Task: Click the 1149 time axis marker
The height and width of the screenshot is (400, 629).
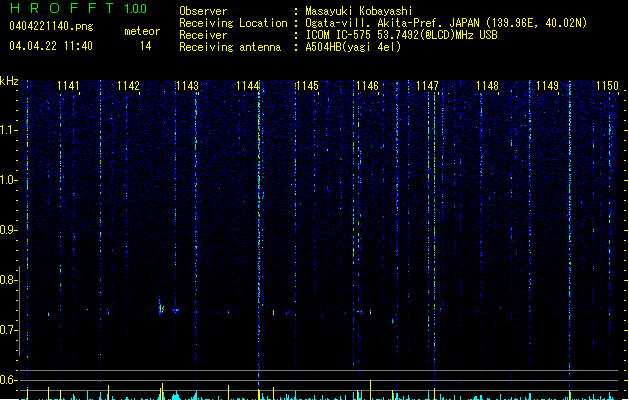Action: coord(547,86)
